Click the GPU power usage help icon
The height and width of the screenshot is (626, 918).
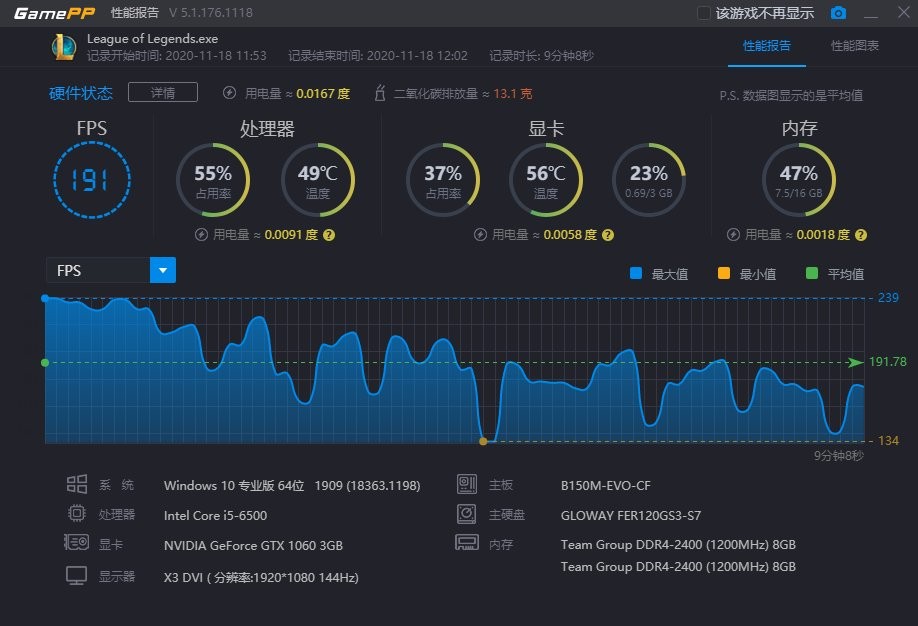(x=608, y=235)
